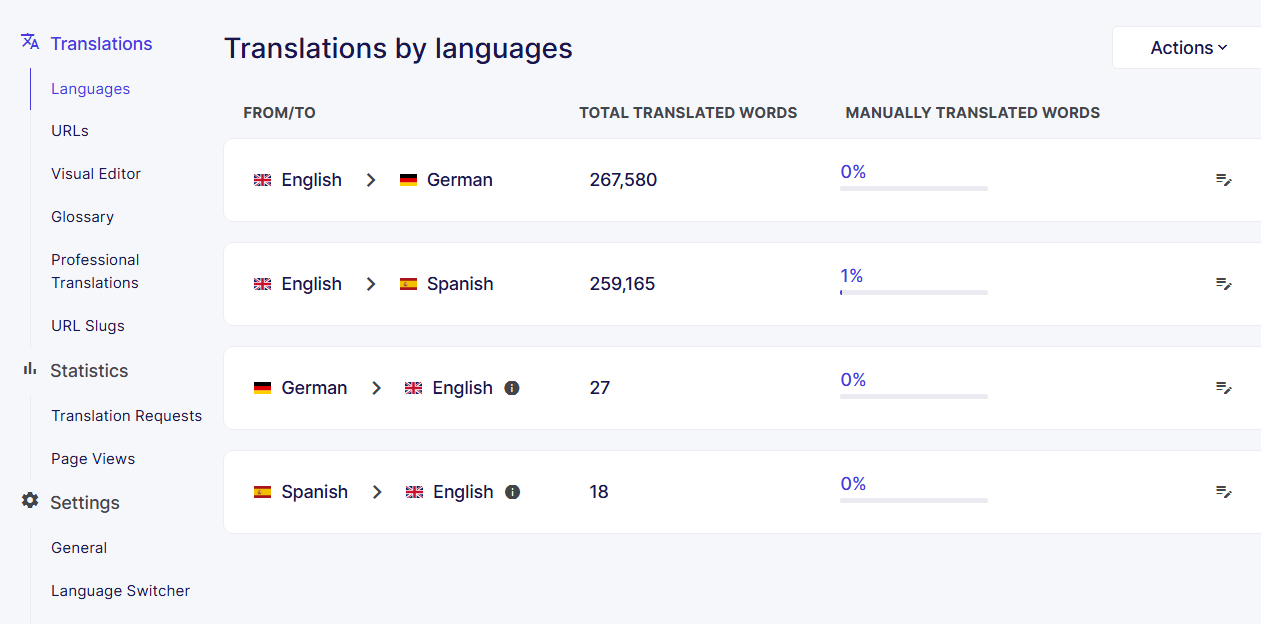Click the 27 translated words value
This screenshot has height=624, width=1261.
(599, 388)
